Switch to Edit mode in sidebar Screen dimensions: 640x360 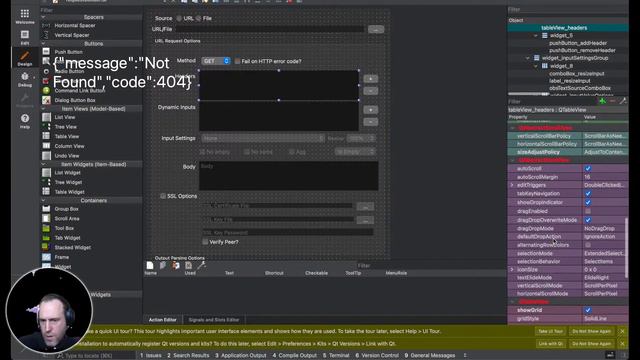tap(24, 37)
